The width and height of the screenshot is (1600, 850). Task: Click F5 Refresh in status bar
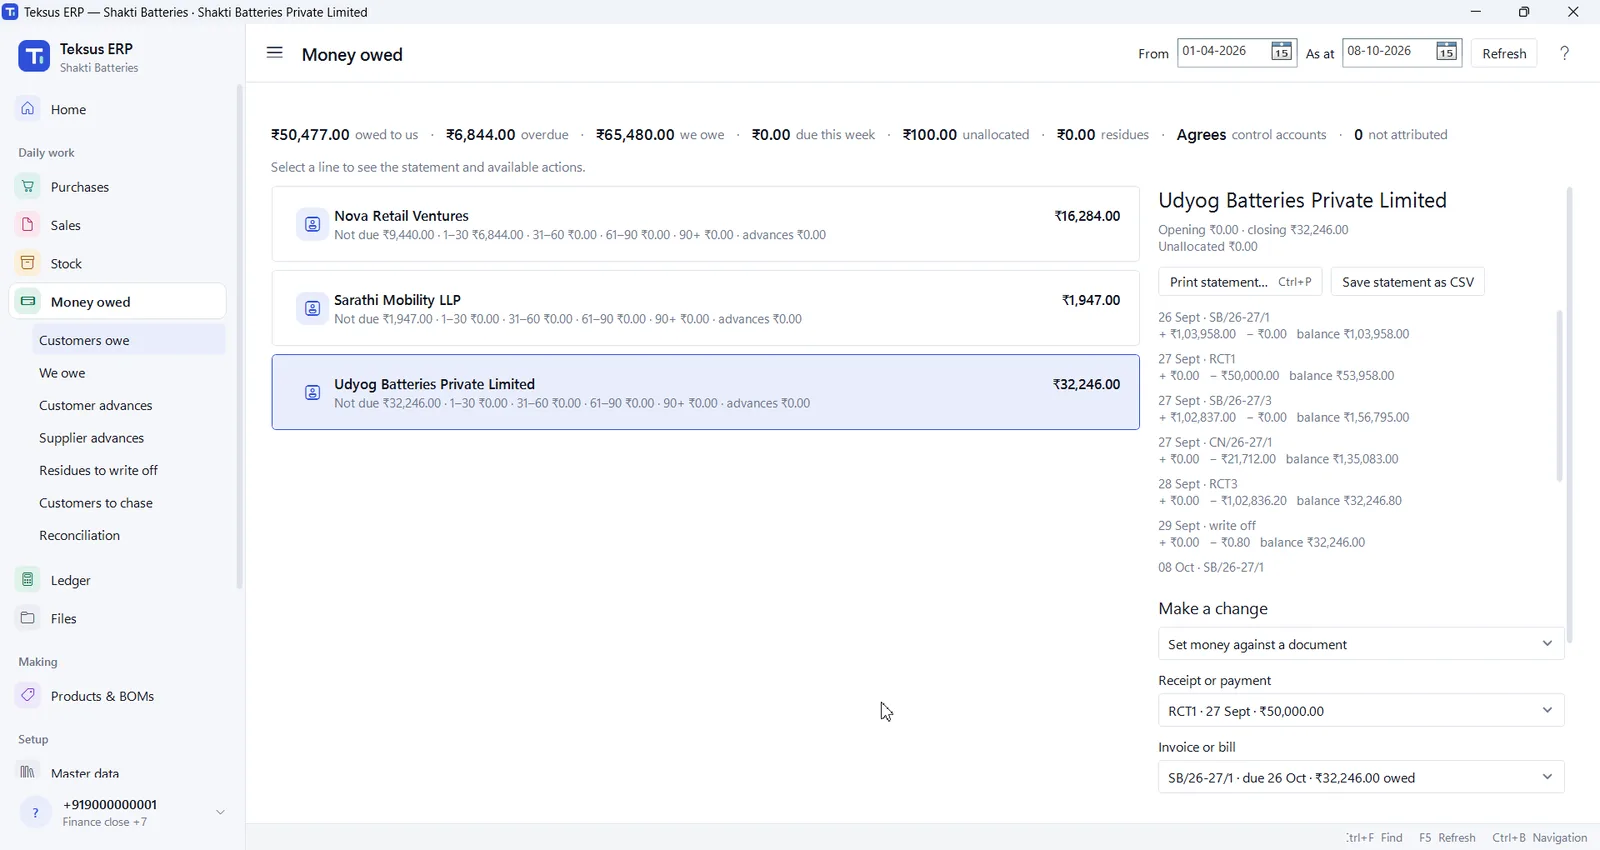click(1447, 837)
